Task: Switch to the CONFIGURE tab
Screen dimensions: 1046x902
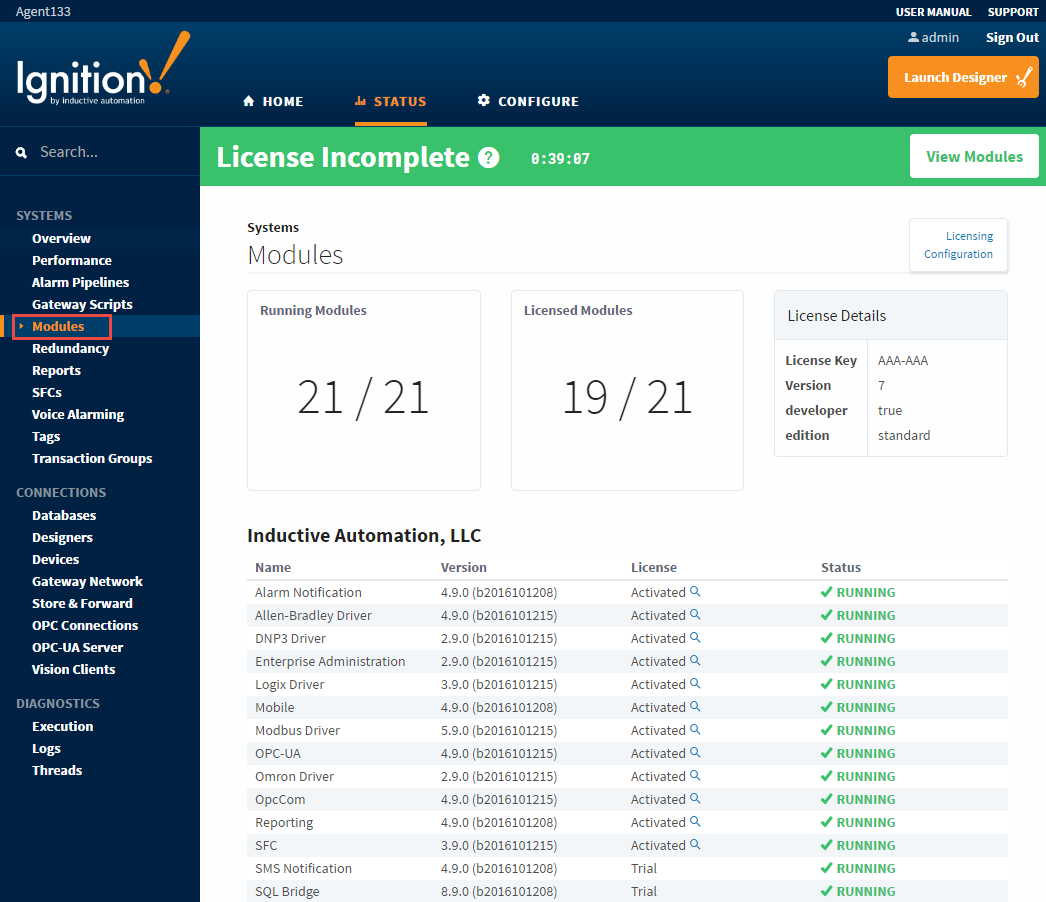Action: tap(540, 100)
